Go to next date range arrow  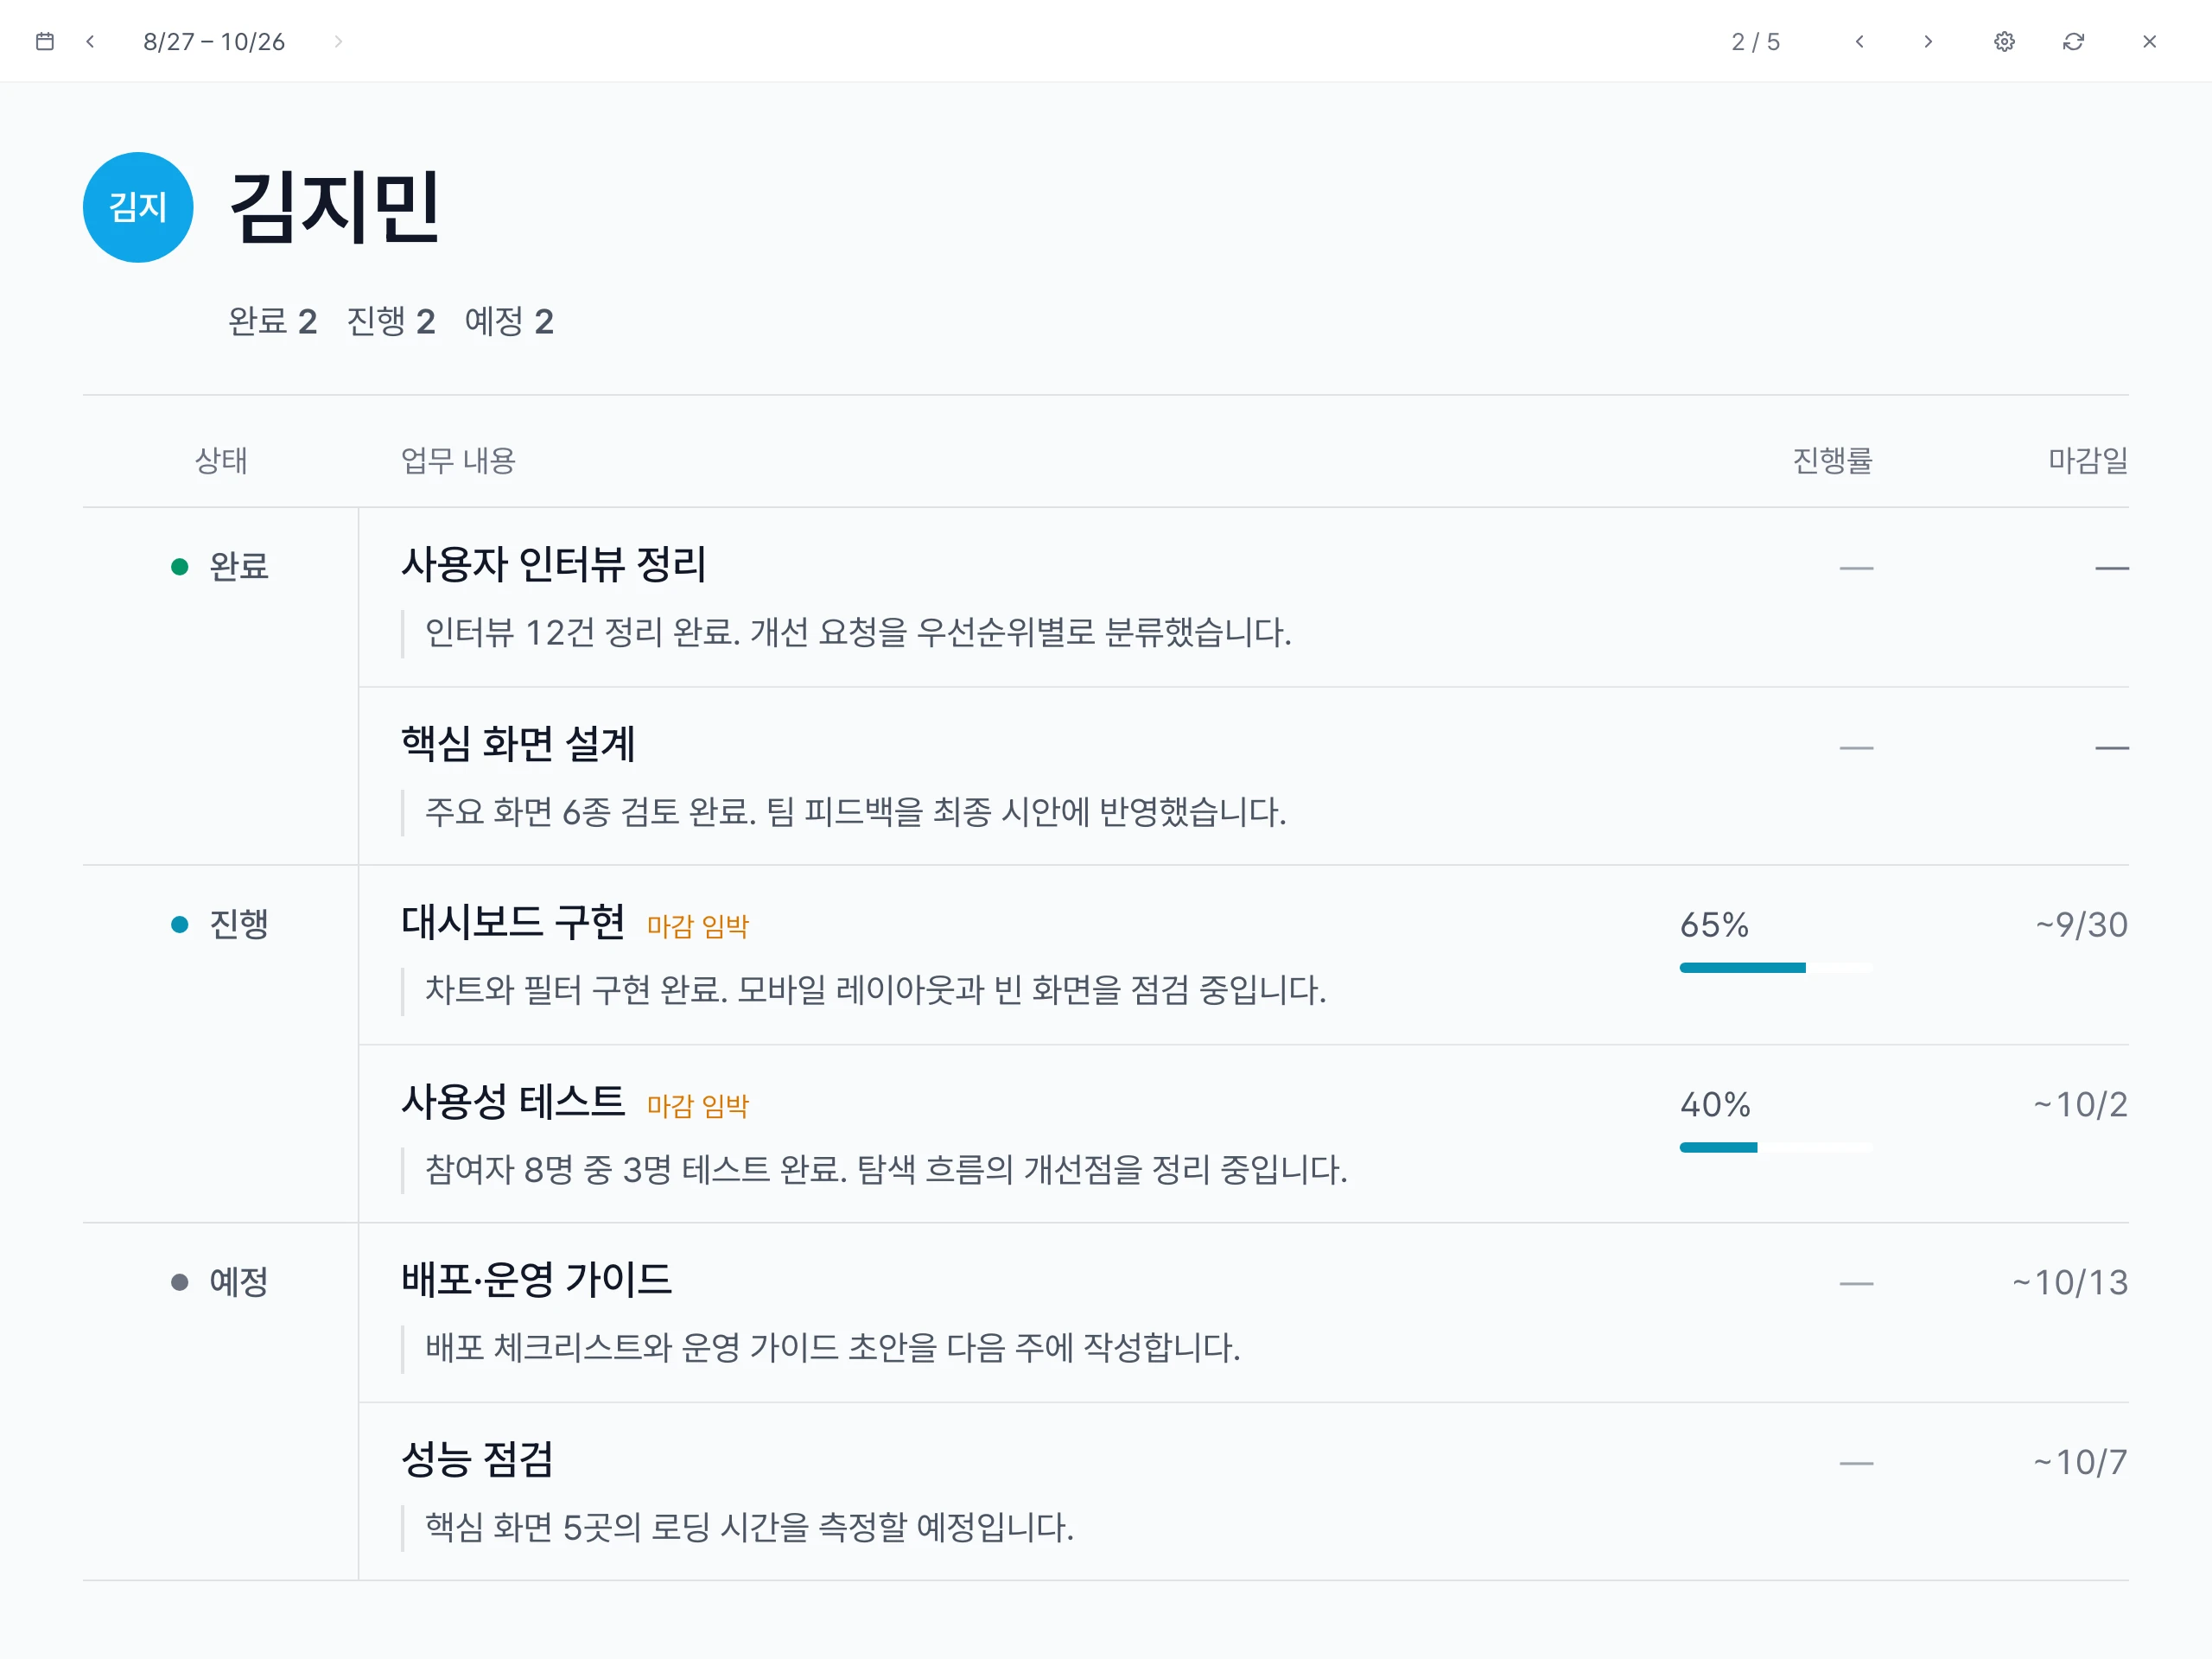coord(338,41)
